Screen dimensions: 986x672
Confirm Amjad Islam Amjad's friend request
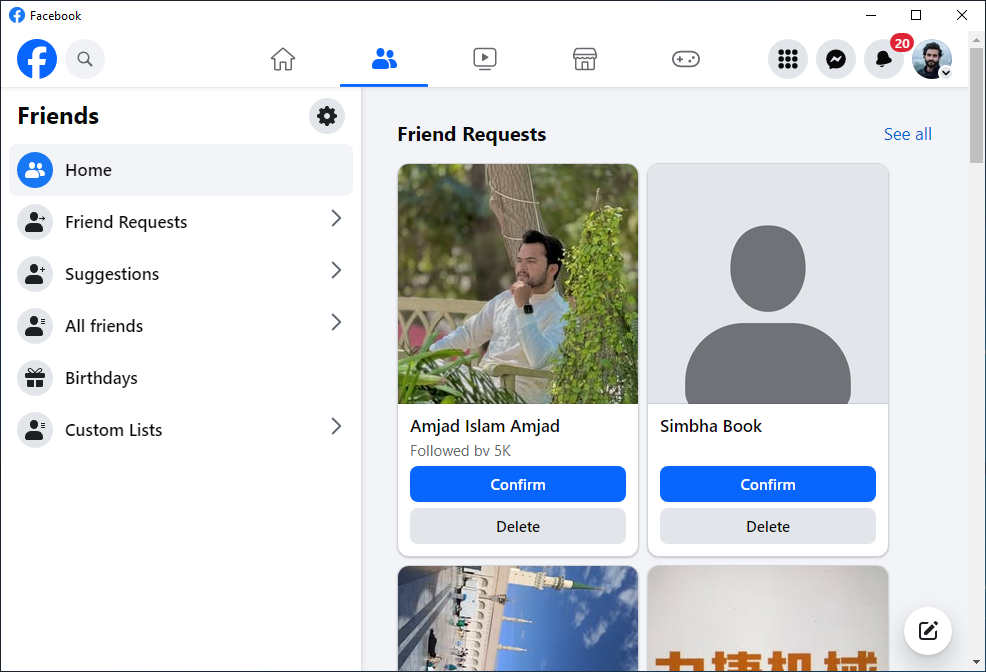click(517, 484)
